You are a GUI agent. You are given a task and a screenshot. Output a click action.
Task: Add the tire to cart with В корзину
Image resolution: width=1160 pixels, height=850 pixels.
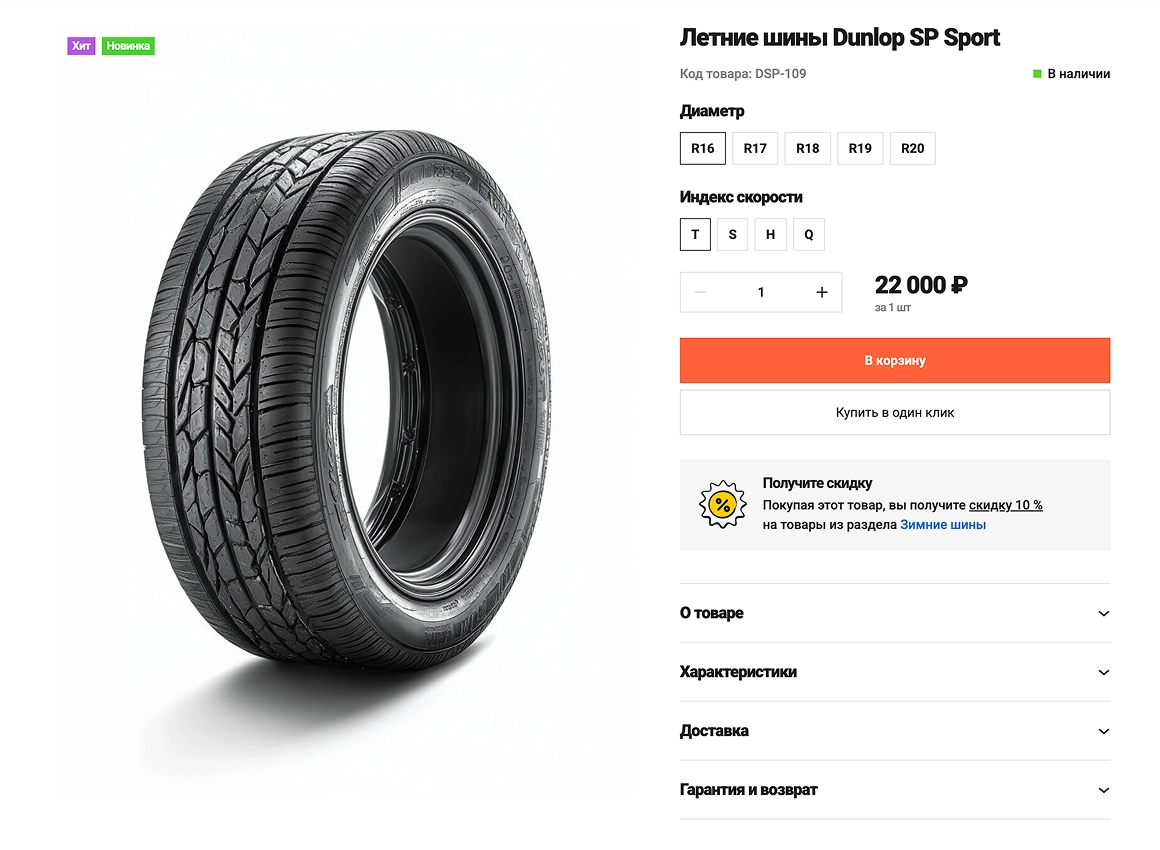point(894,360)
